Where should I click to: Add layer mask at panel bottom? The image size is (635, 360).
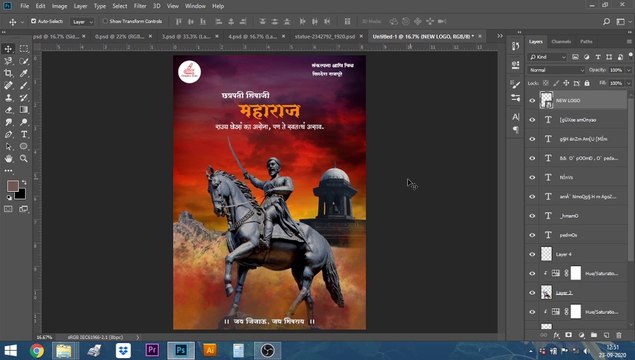569,335
